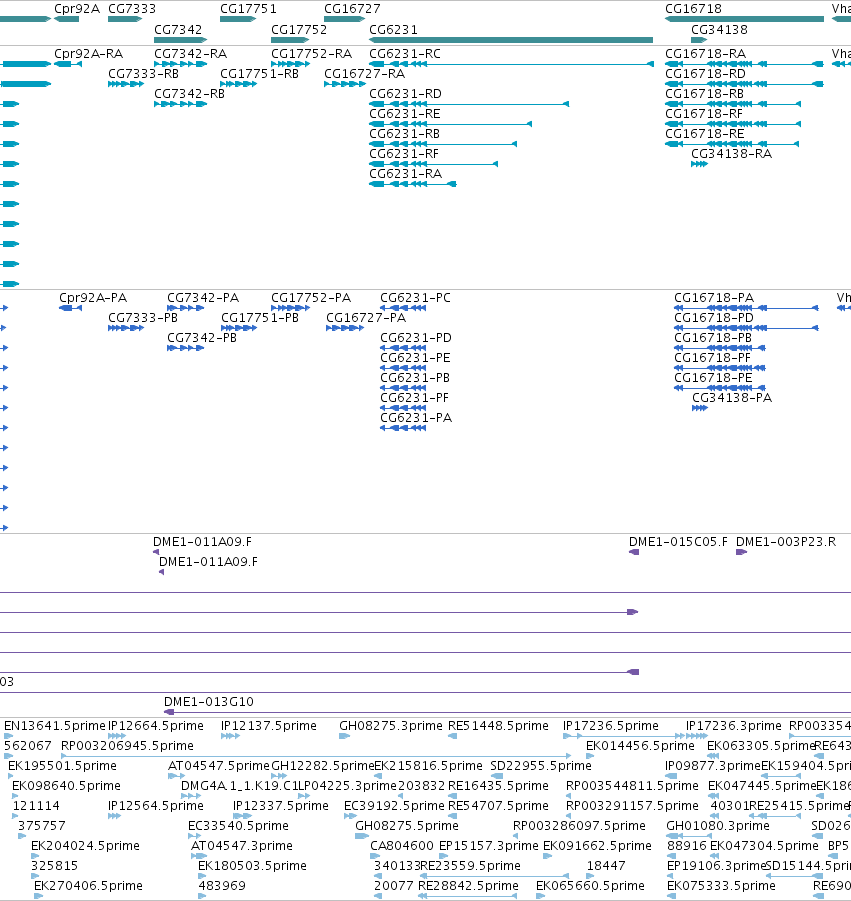Select transcript CG6231-RD
The height and width of the screenshot is (901, 851).
[405, 94]
